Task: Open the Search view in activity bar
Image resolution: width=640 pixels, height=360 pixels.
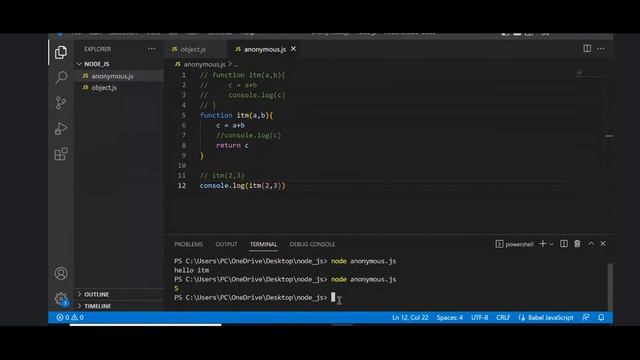Action: click(x=61, y=77)
